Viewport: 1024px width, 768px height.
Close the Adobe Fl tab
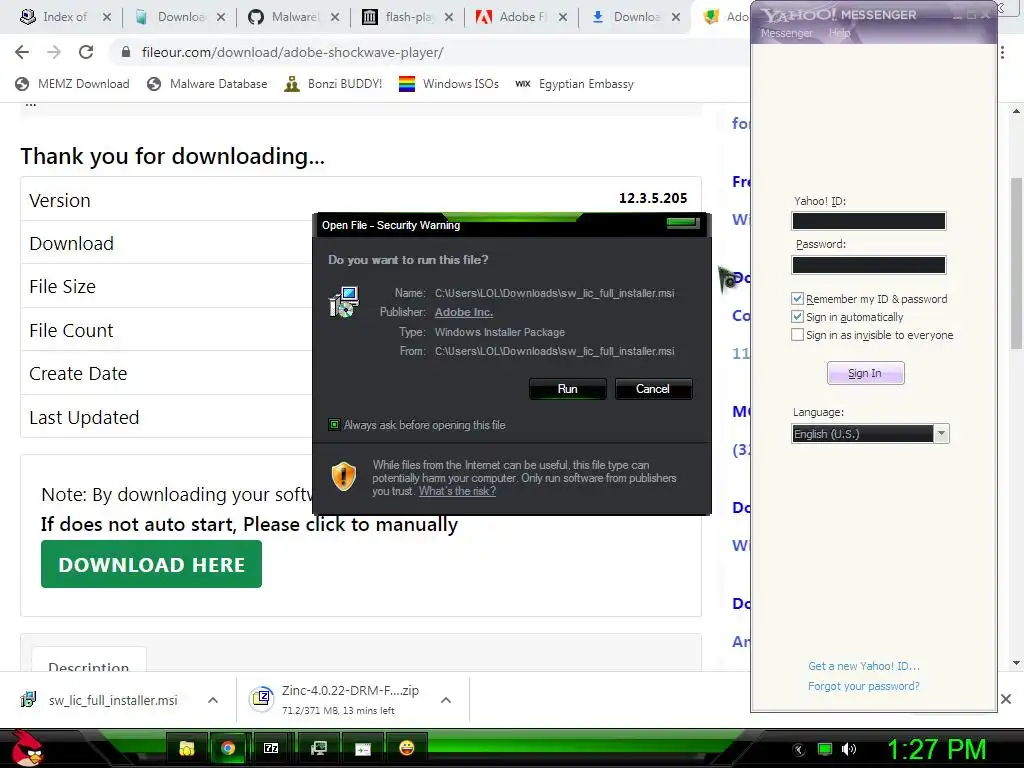tap(562, 17)
